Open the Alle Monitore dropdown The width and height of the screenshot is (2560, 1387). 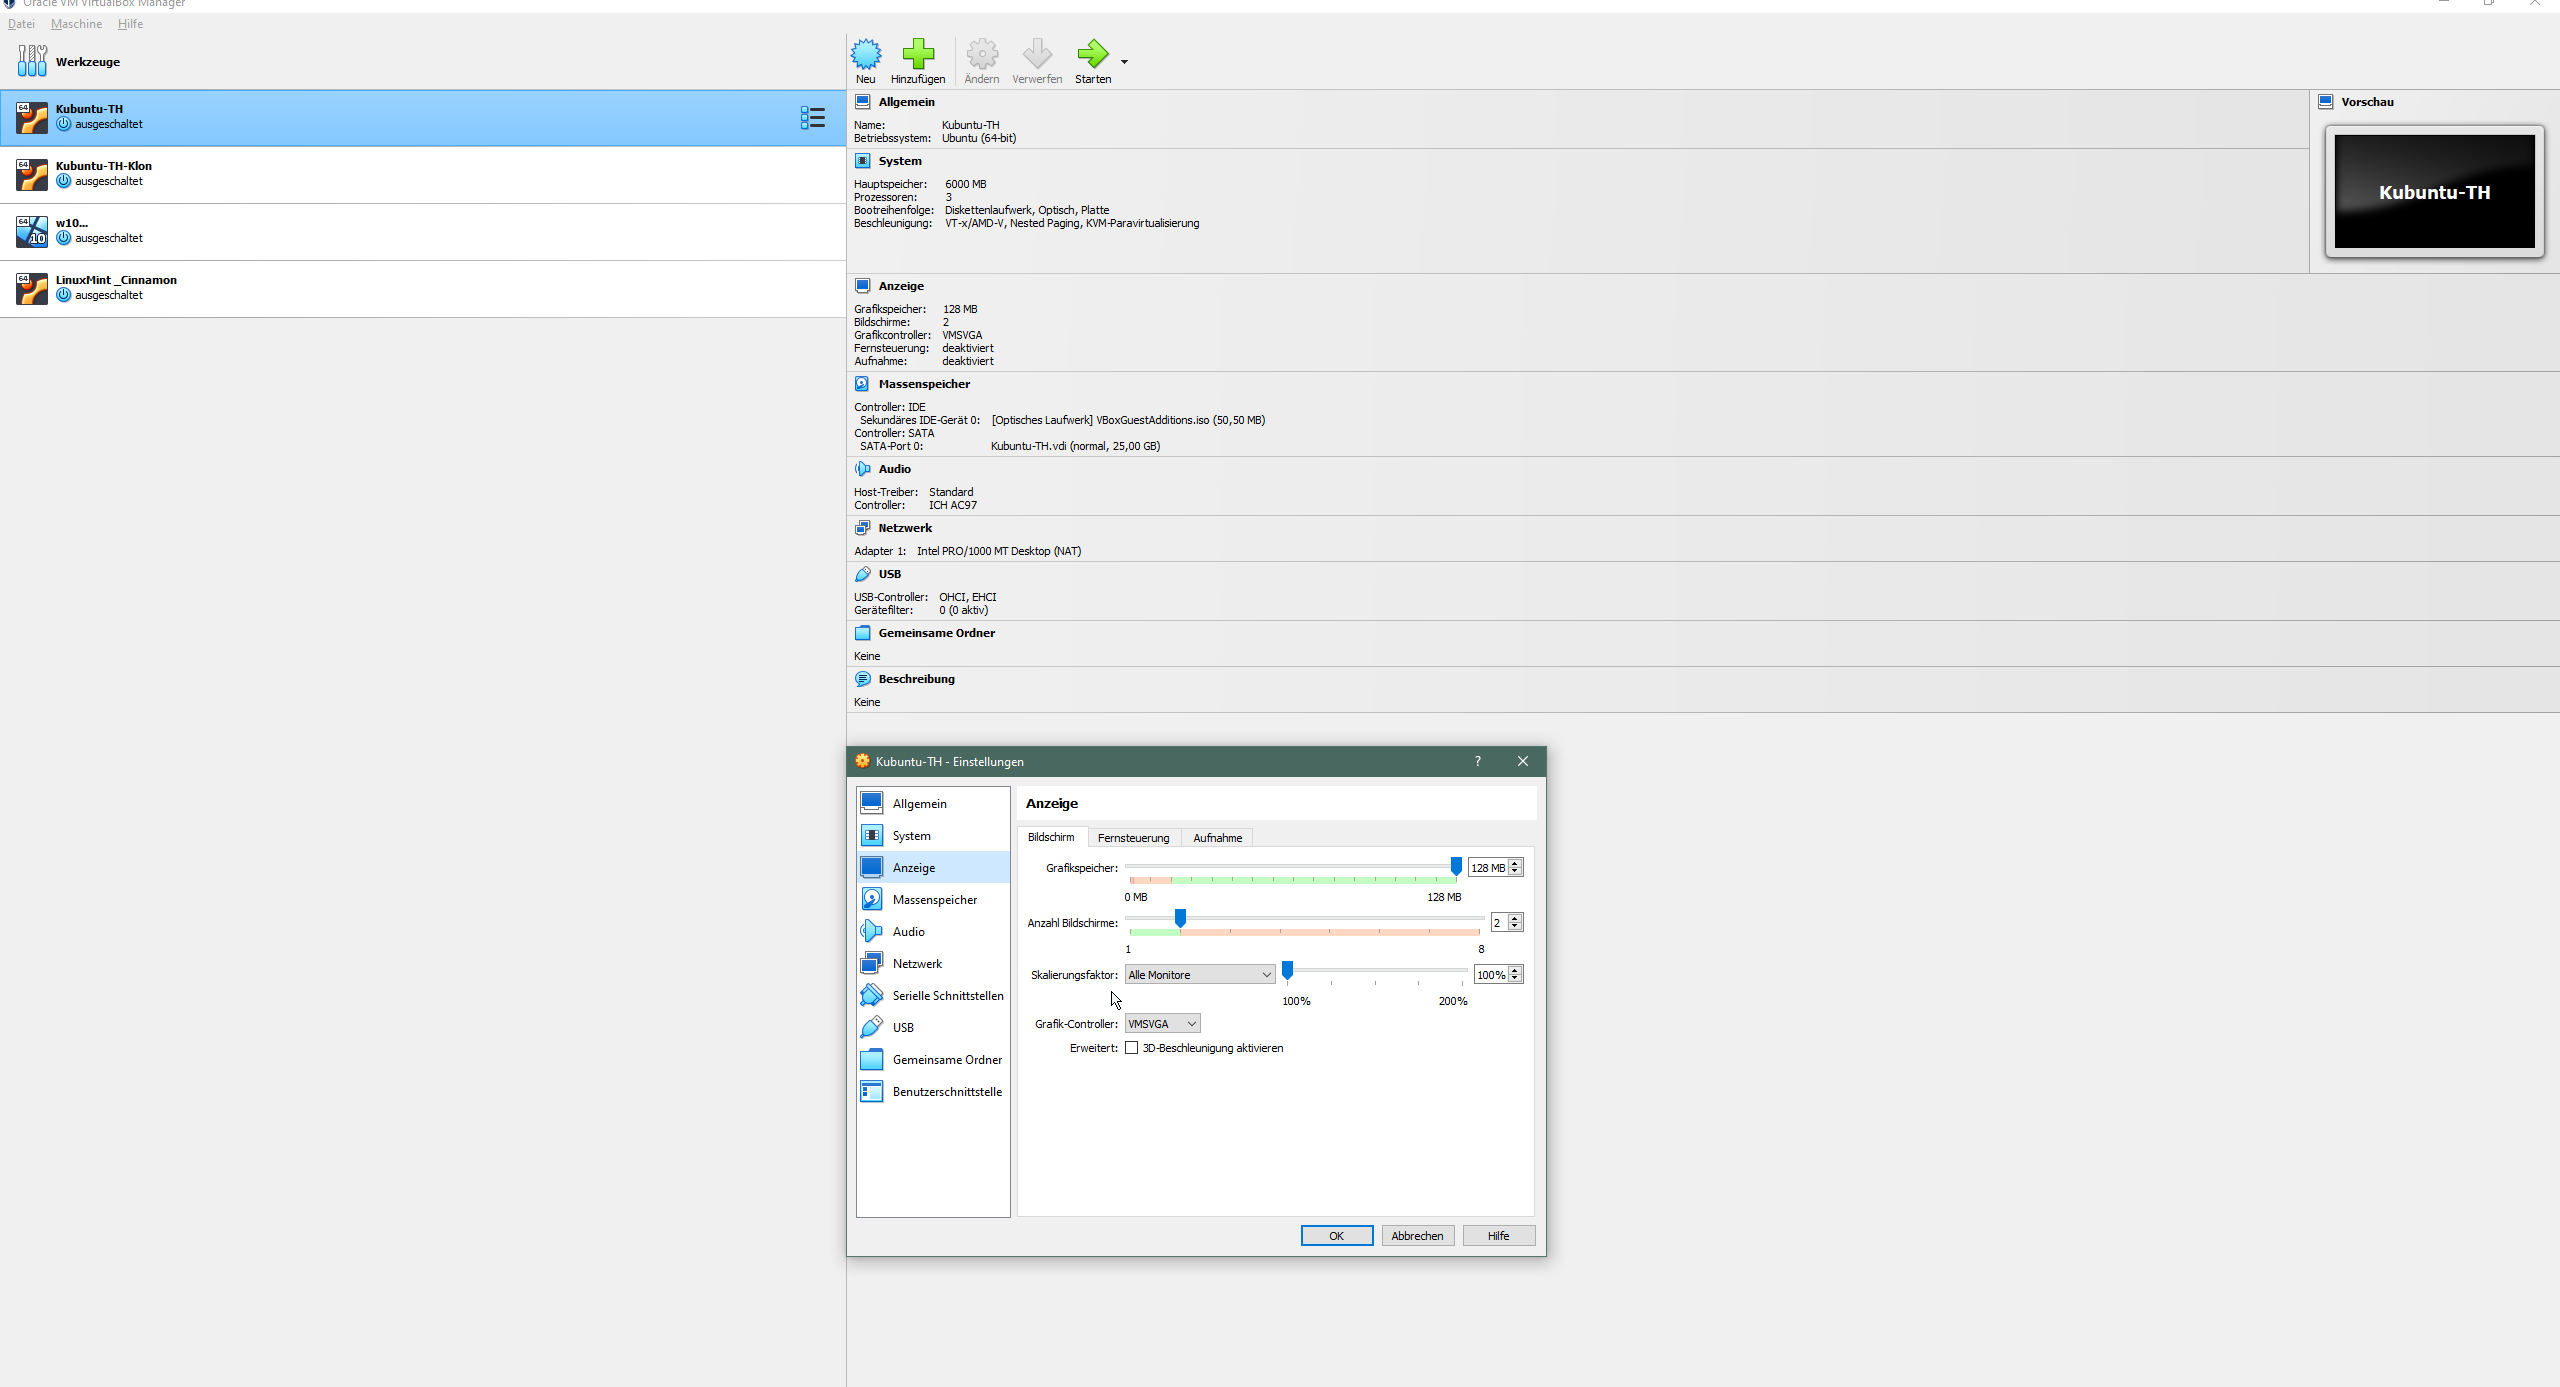[x=1199, y=975]
